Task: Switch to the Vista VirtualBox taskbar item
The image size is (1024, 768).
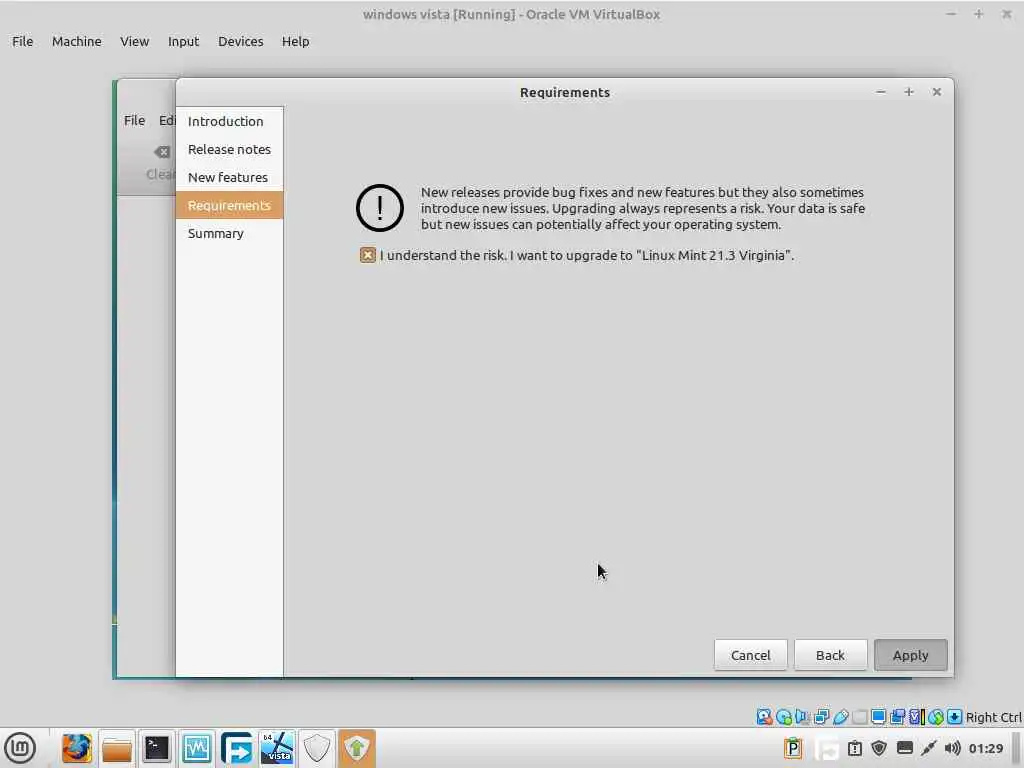Action: tap(278, 748)
